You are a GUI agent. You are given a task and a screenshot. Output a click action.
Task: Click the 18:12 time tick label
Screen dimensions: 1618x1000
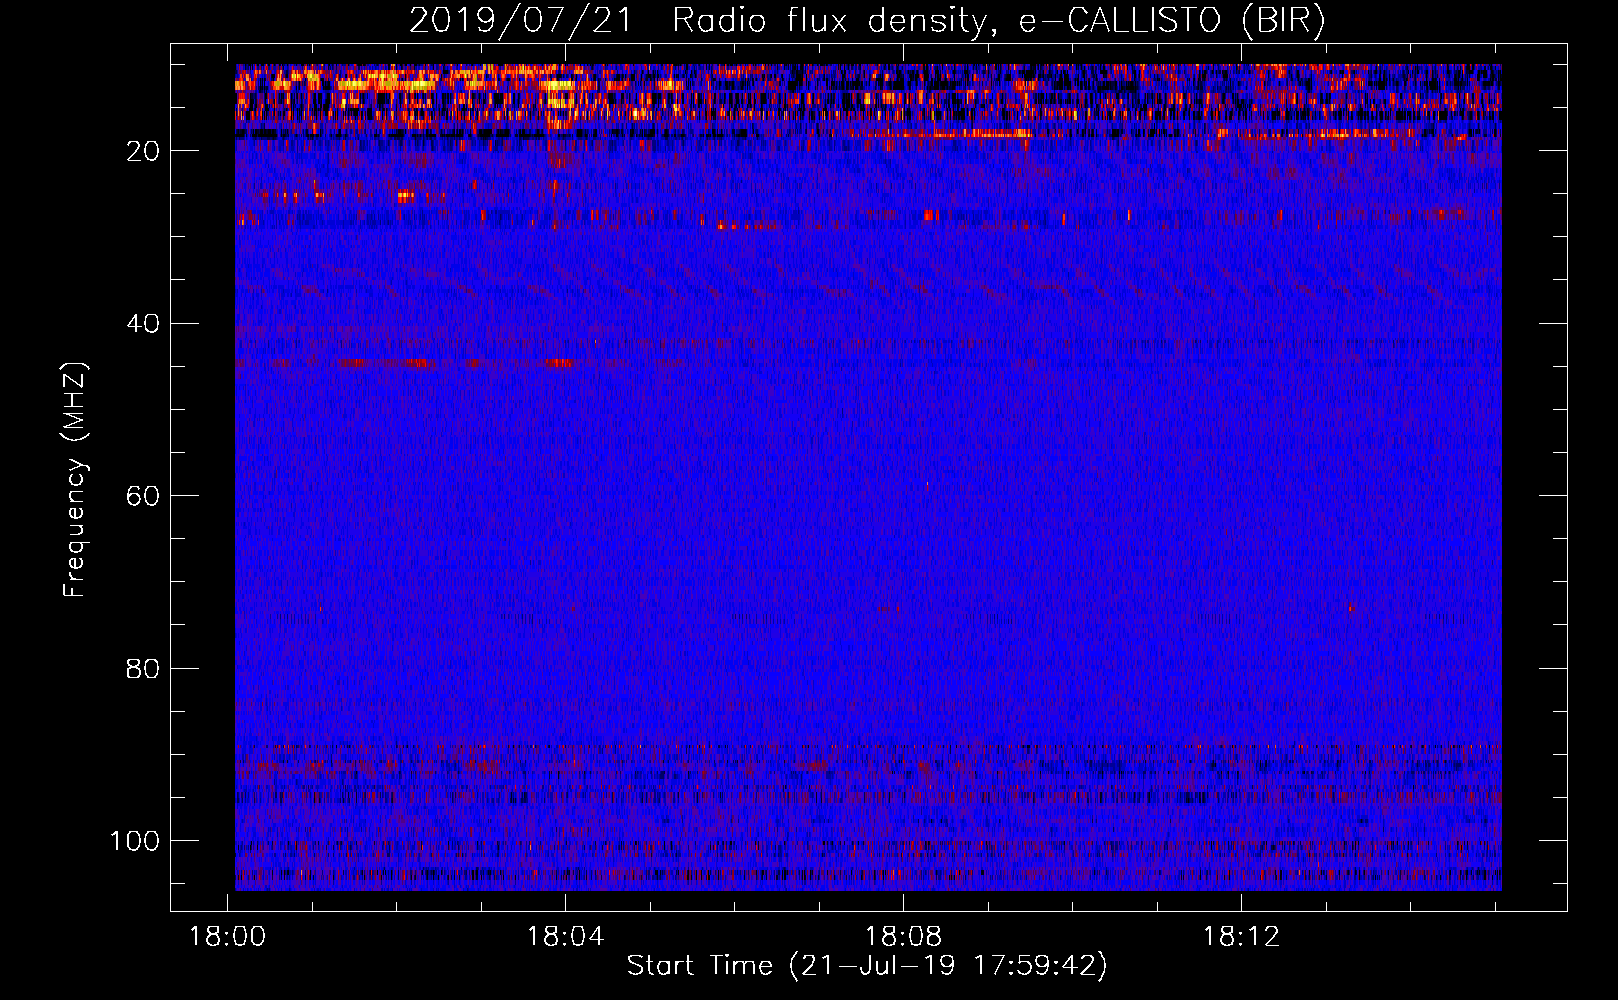pyautogui.click(x=1241, y=937)
